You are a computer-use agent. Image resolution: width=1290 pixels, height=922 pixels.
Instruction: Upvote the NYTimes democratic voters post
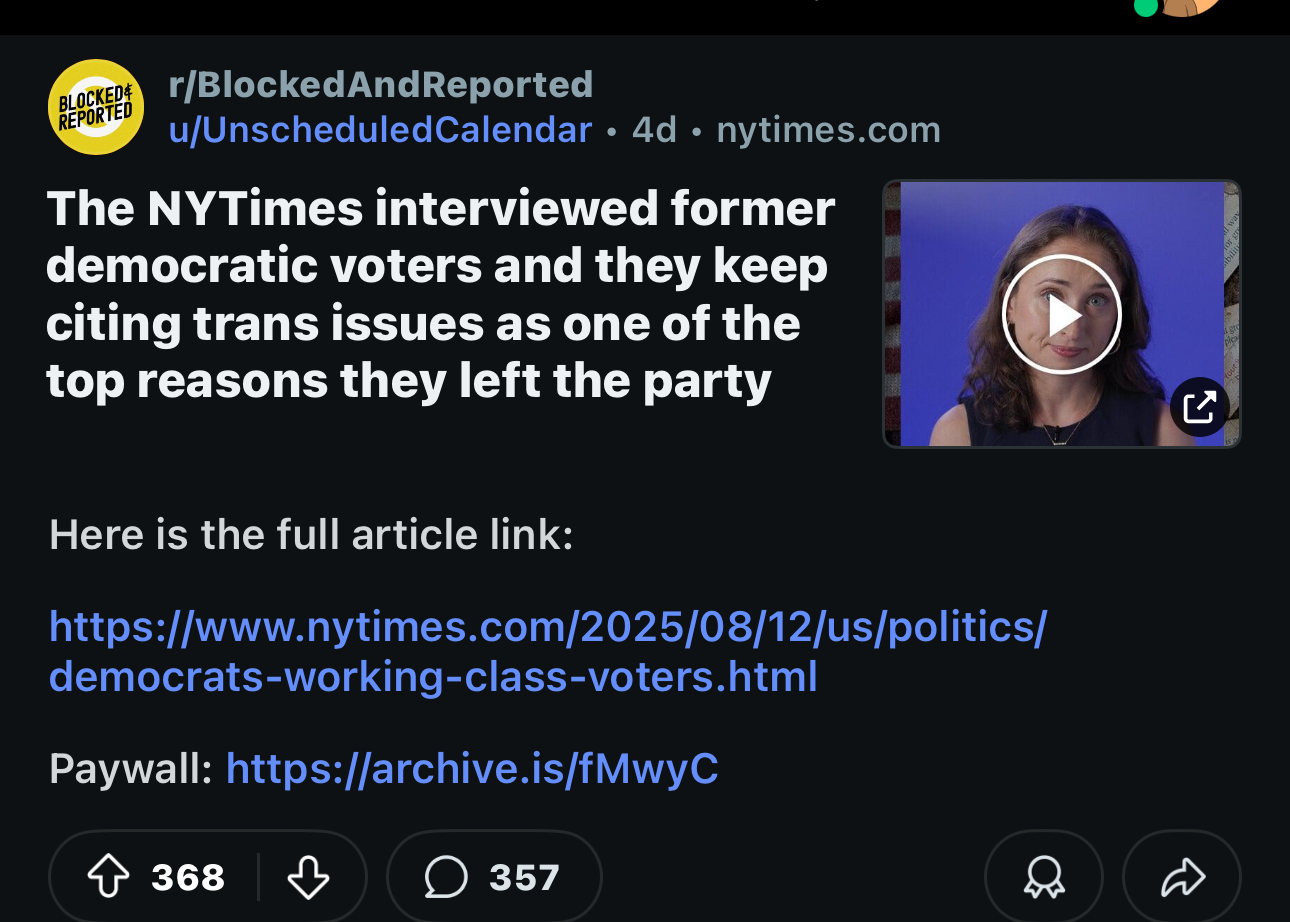coord(109,878)
